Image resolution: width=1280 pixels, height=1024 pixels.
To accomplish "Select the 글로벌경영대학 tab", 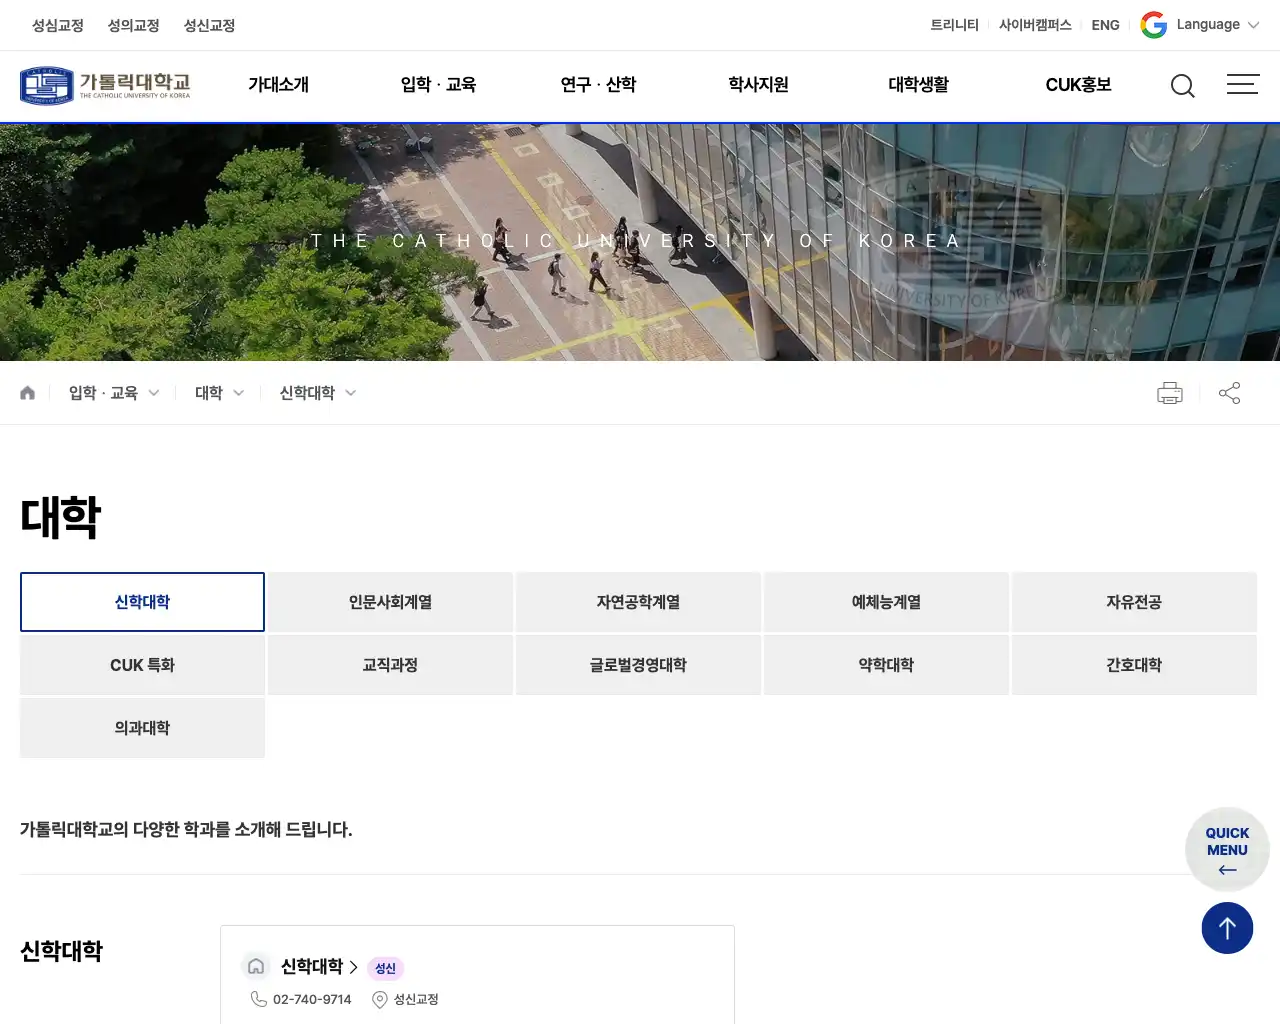I will pyautogui.click(x=638, y=665).
